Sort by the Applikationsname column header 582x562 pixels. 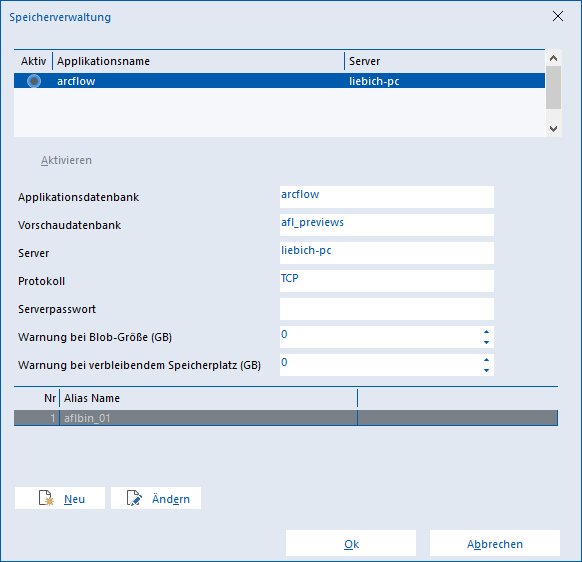pos(199,61)
